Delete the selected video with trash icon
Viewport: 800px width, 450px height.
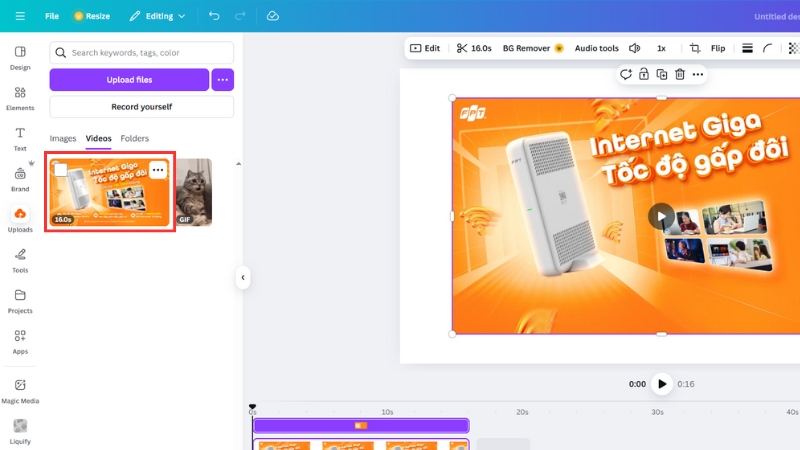click(x=680, y=74)
